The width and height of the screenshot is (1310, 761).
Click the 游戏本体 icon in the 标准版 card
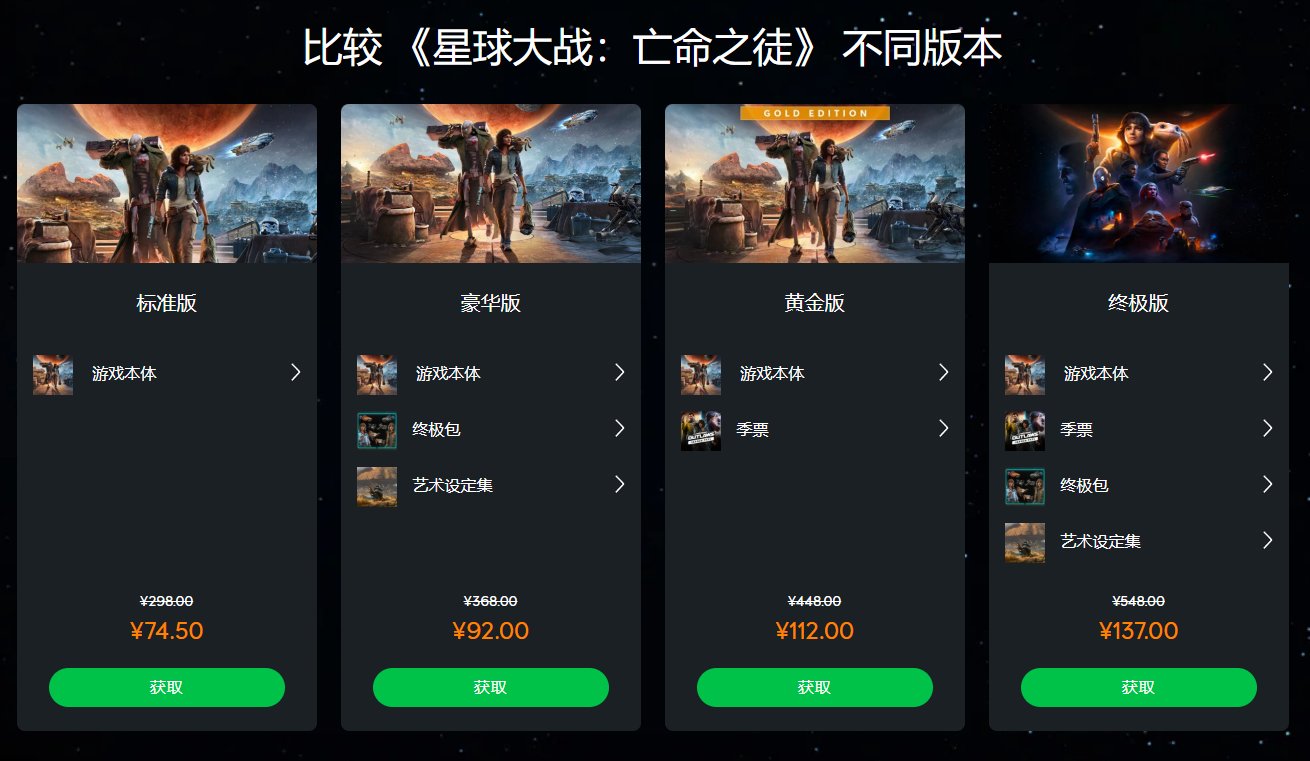[53, 374]
